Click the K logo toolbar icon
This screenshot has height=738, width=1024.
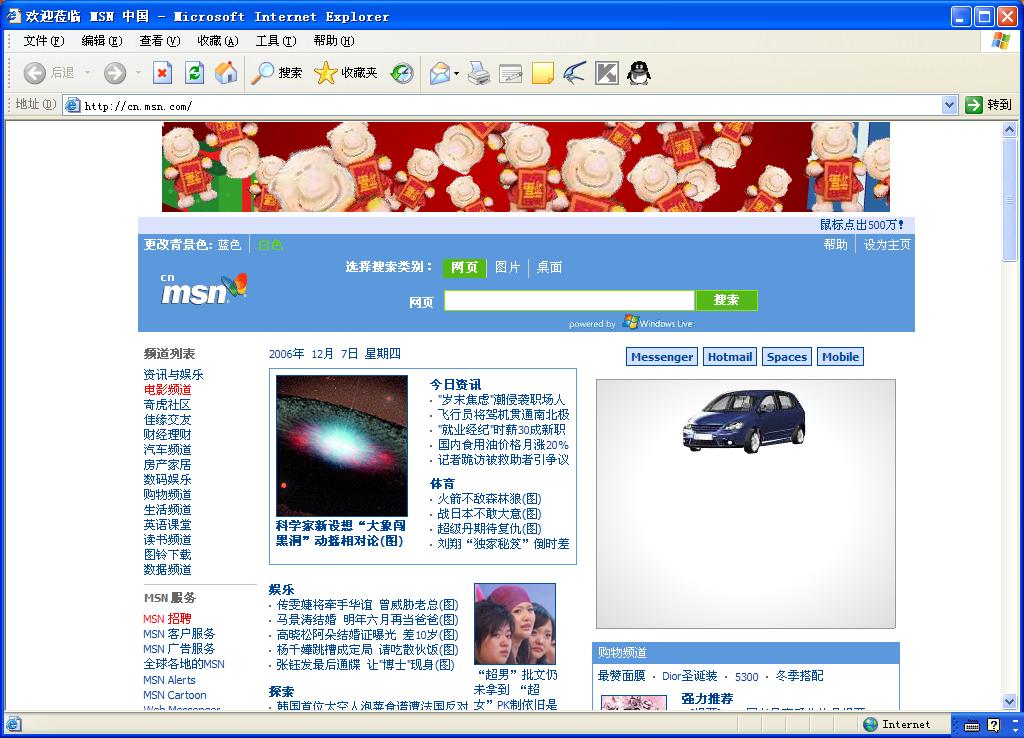(607, 73)
